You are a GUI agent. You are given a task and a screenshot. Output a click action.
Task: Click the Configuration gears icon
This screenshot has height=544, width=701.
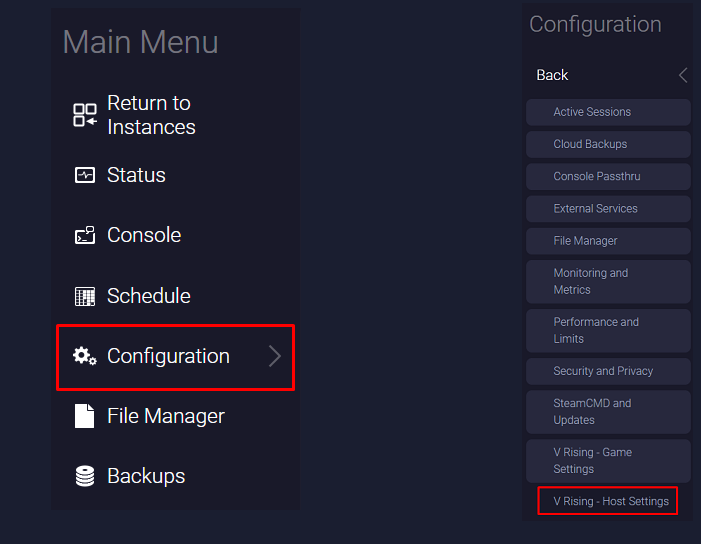85,356
